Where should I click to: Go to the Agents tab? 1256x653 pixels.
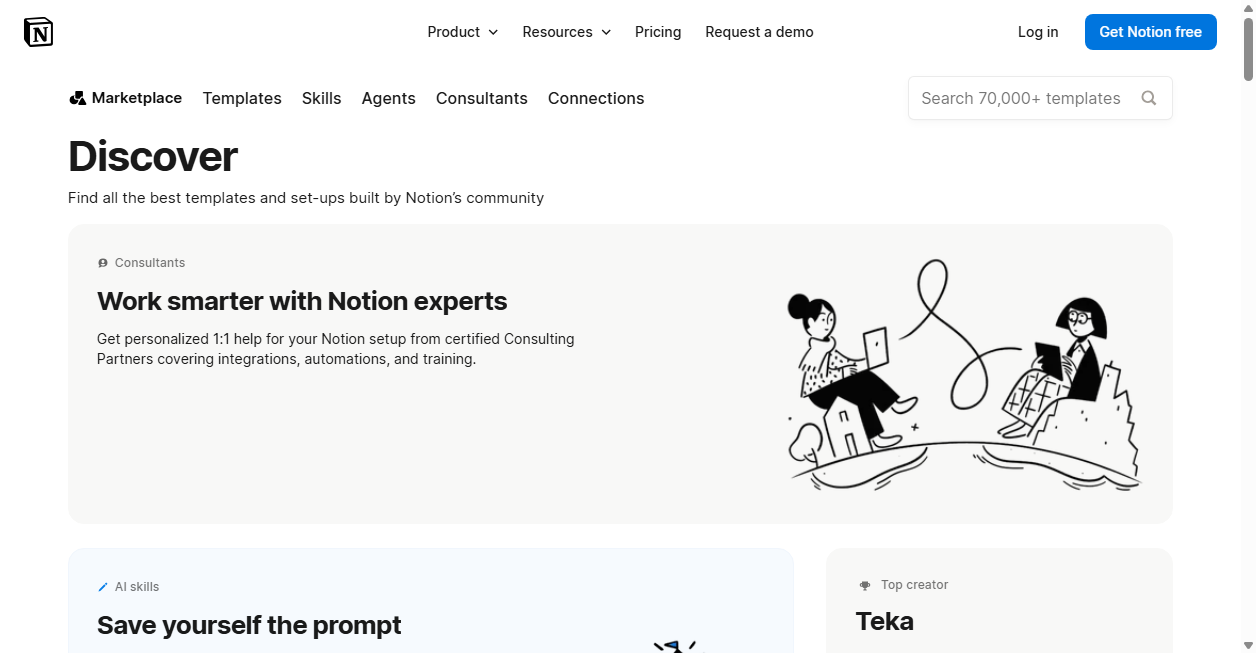click(x=388, y=98)
